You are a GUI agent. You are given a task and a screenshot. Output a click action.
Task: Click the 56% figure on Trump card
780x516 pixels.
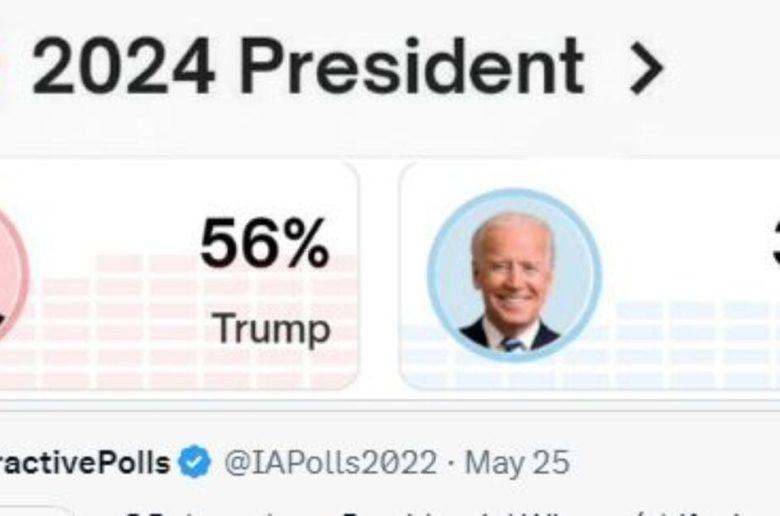click(x=264, y=243)
